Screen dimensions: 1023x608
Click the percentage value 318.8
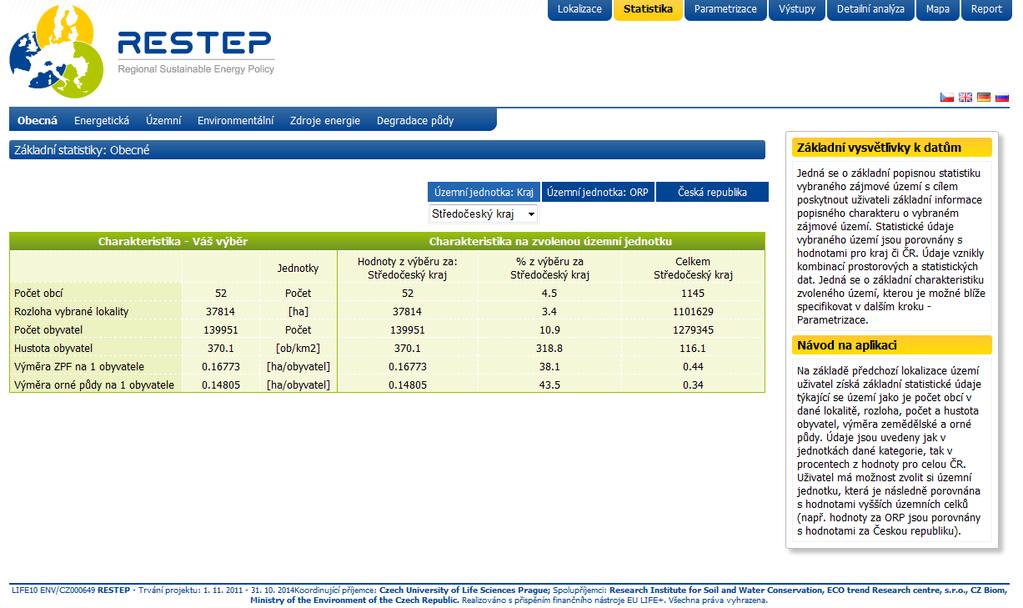point(549,348)
